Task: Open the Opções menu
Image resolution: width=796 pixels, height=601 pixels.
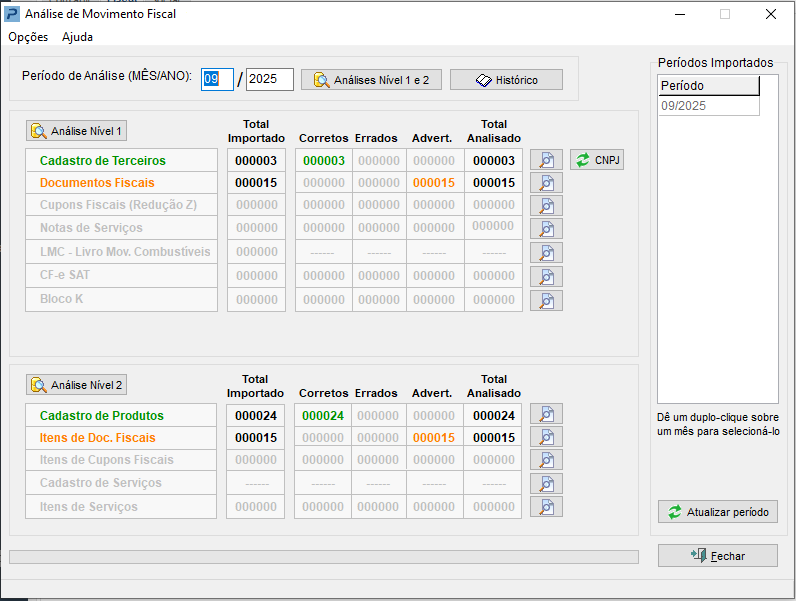Action: (28, 37)
